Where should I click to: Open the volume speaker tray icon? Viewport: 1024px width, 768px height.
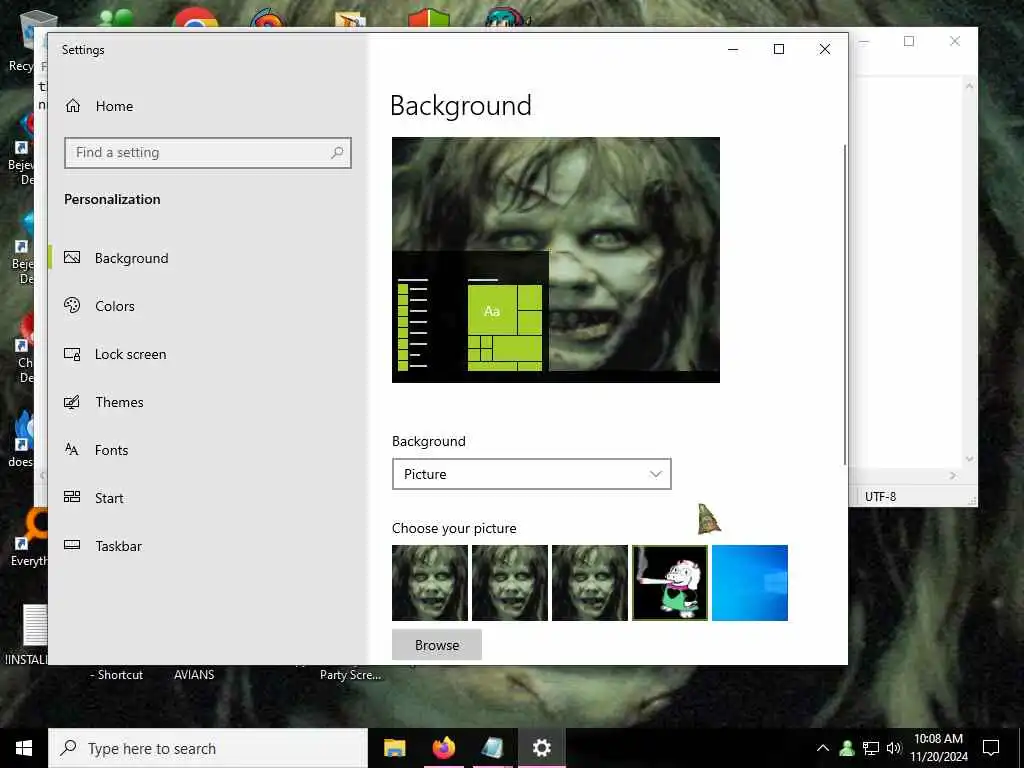tap(894, 748)
